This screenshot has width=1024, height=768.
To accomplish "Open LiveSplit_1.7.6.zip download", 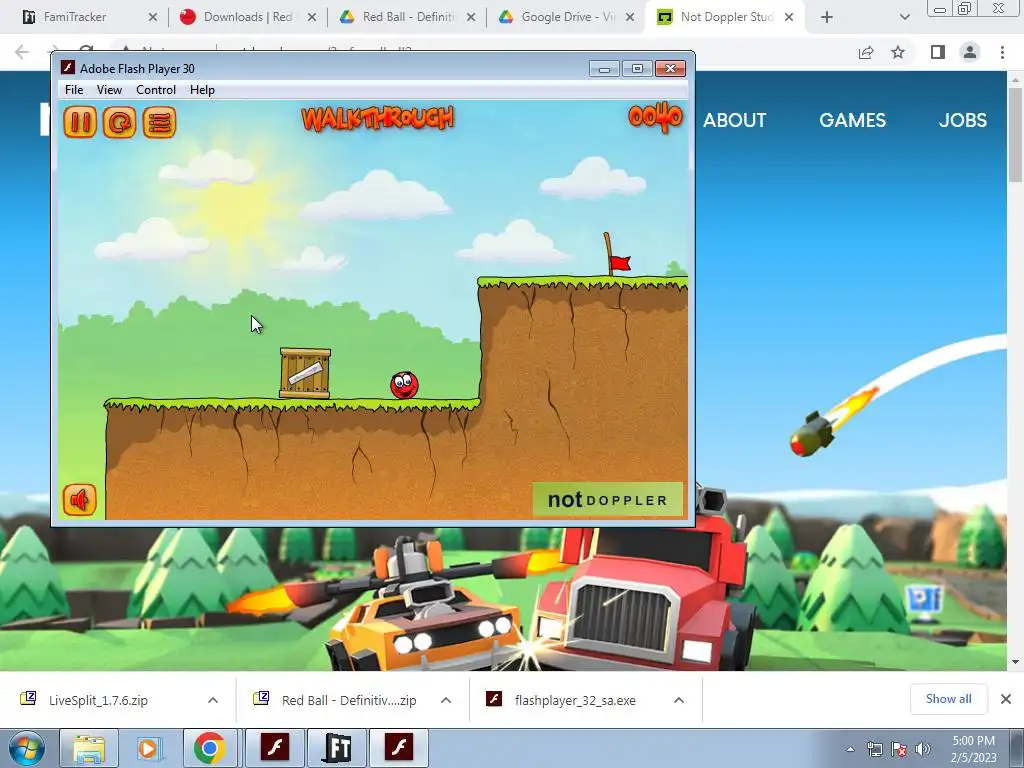I will click(98, 700).
